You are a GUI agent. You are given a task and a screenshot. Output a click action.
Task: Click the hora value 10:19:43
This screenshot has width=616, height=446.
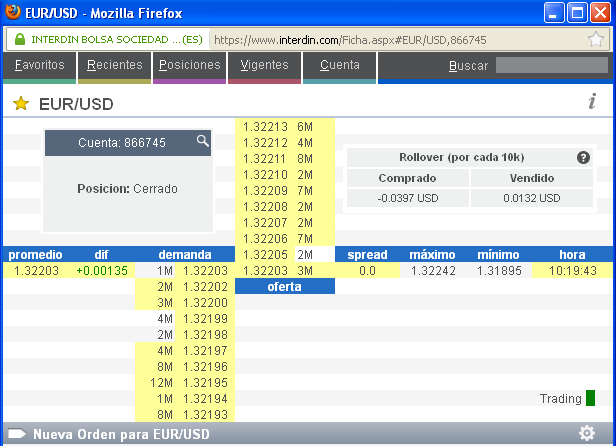click(572, 271)
